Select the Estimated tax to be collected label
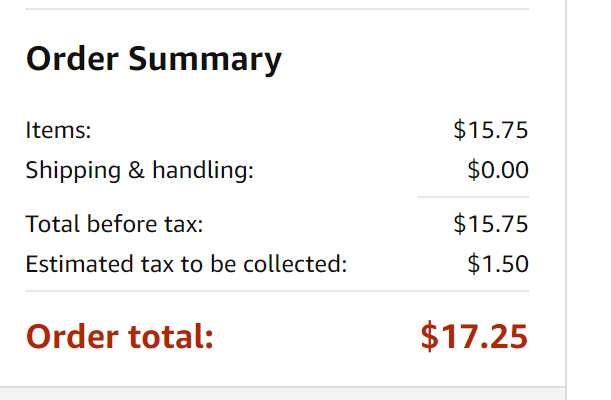Screen dimensions: 611x400 point(186,264)
